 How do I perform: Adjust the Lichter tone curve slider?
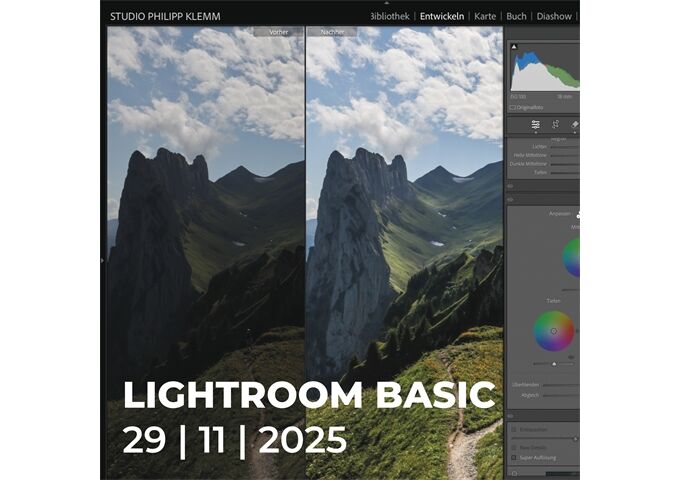(565, 147)
